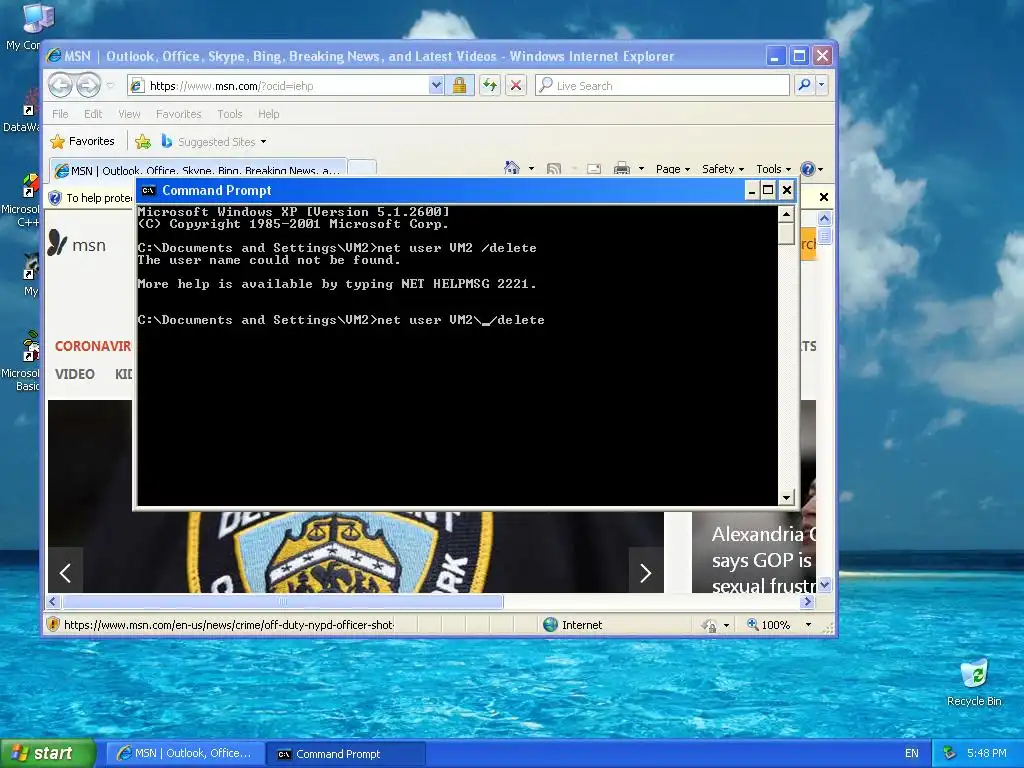
Task: Click IE horizontal scrollbar right arrow
Action: click(x=808, y=601)
